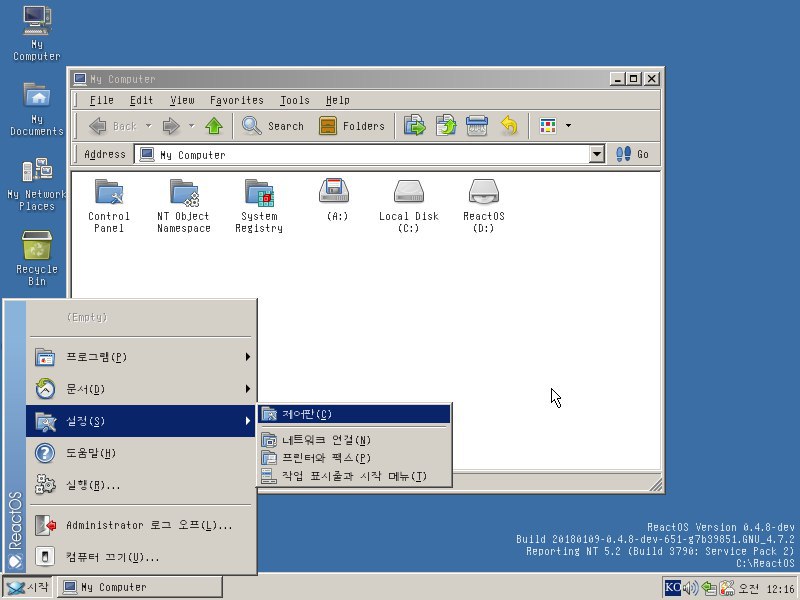Click the 시작 Start button
The image size is (800, 600).
click(28, 587)
